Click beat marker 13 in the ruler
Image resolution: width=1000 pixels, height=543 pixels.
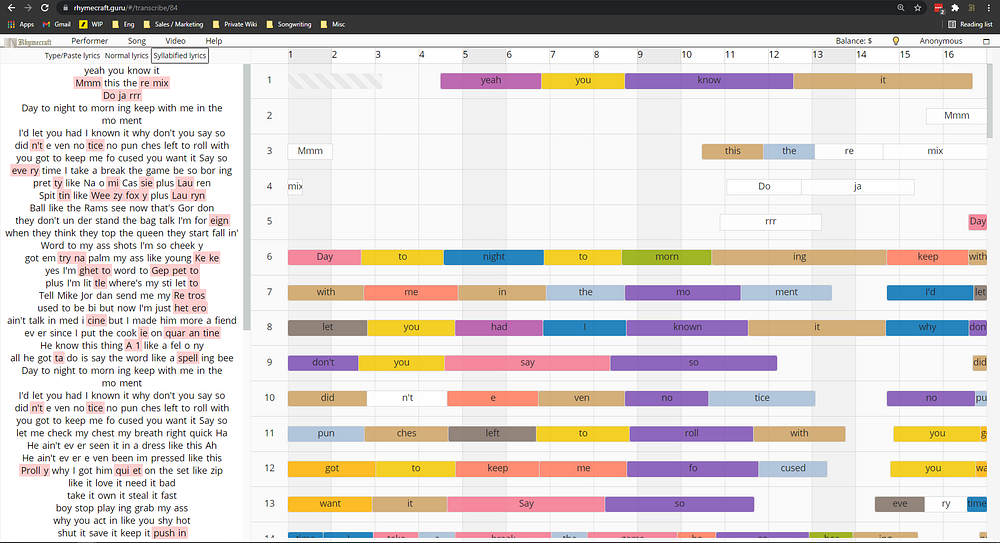coord(817,55)
